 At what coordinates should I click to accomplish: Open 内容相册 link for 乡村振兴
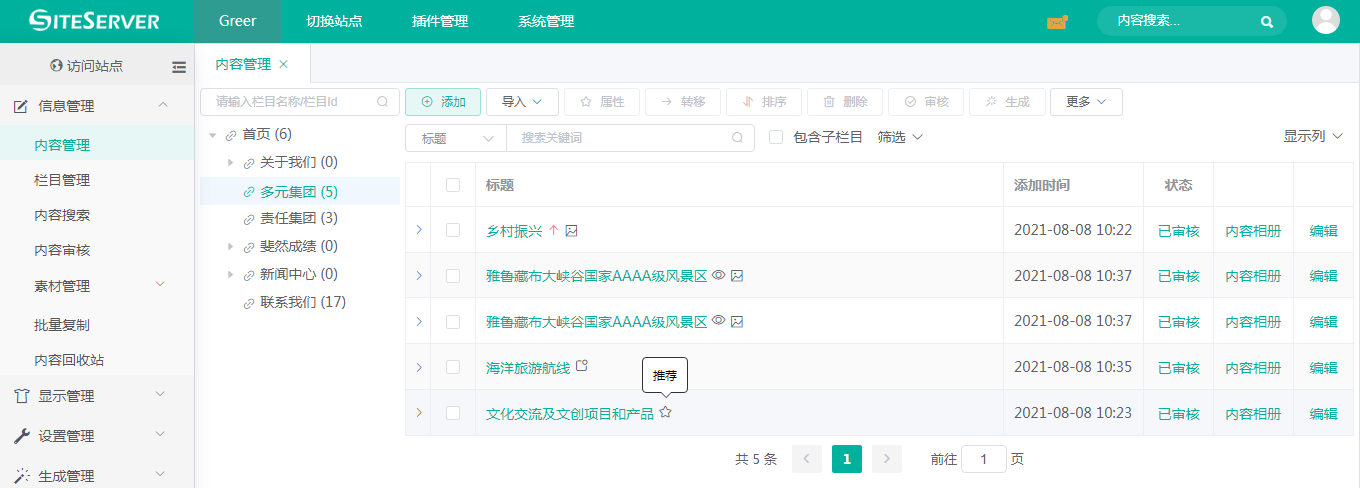coord(1253,231)
